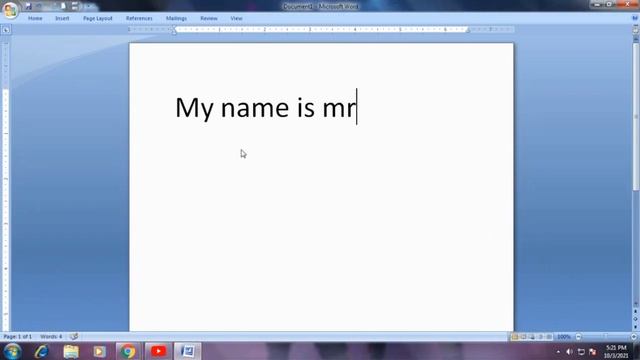Open Windows Explorer folder on taskbar
Image resolution: width=640 pixels, height=360 pixels.
click(x=71, y=351)
